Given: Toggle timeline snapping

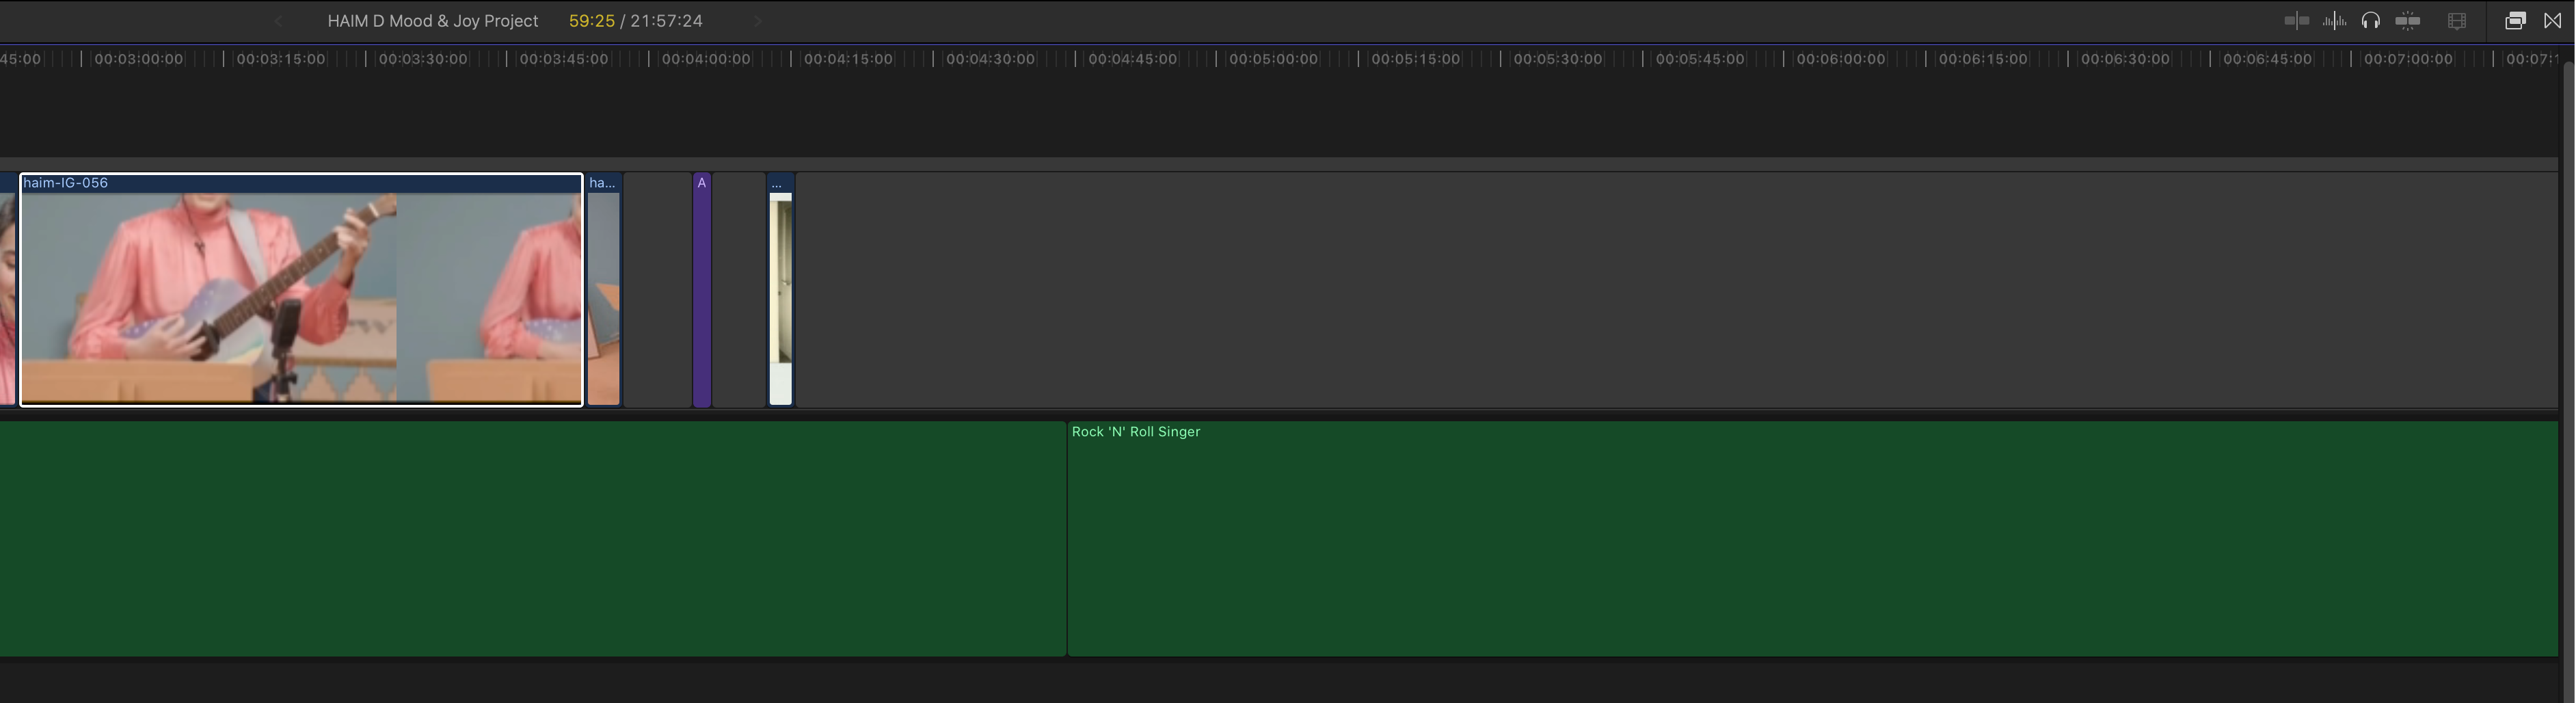Looking at the screenshot, I should pyautogui.click(x=2408, y=21).
